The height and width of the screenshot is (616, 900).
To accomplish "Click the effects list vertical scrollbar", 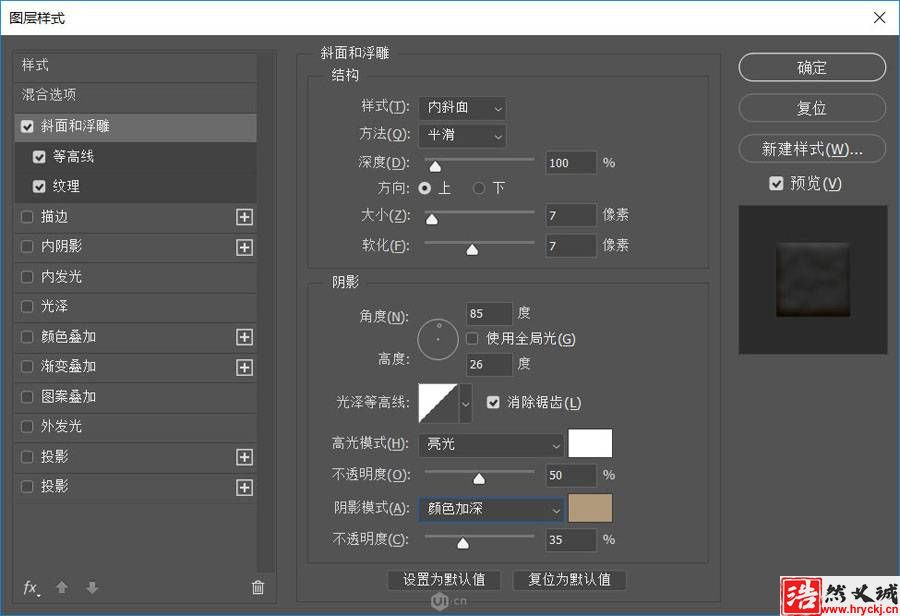I will coord(266,313).
